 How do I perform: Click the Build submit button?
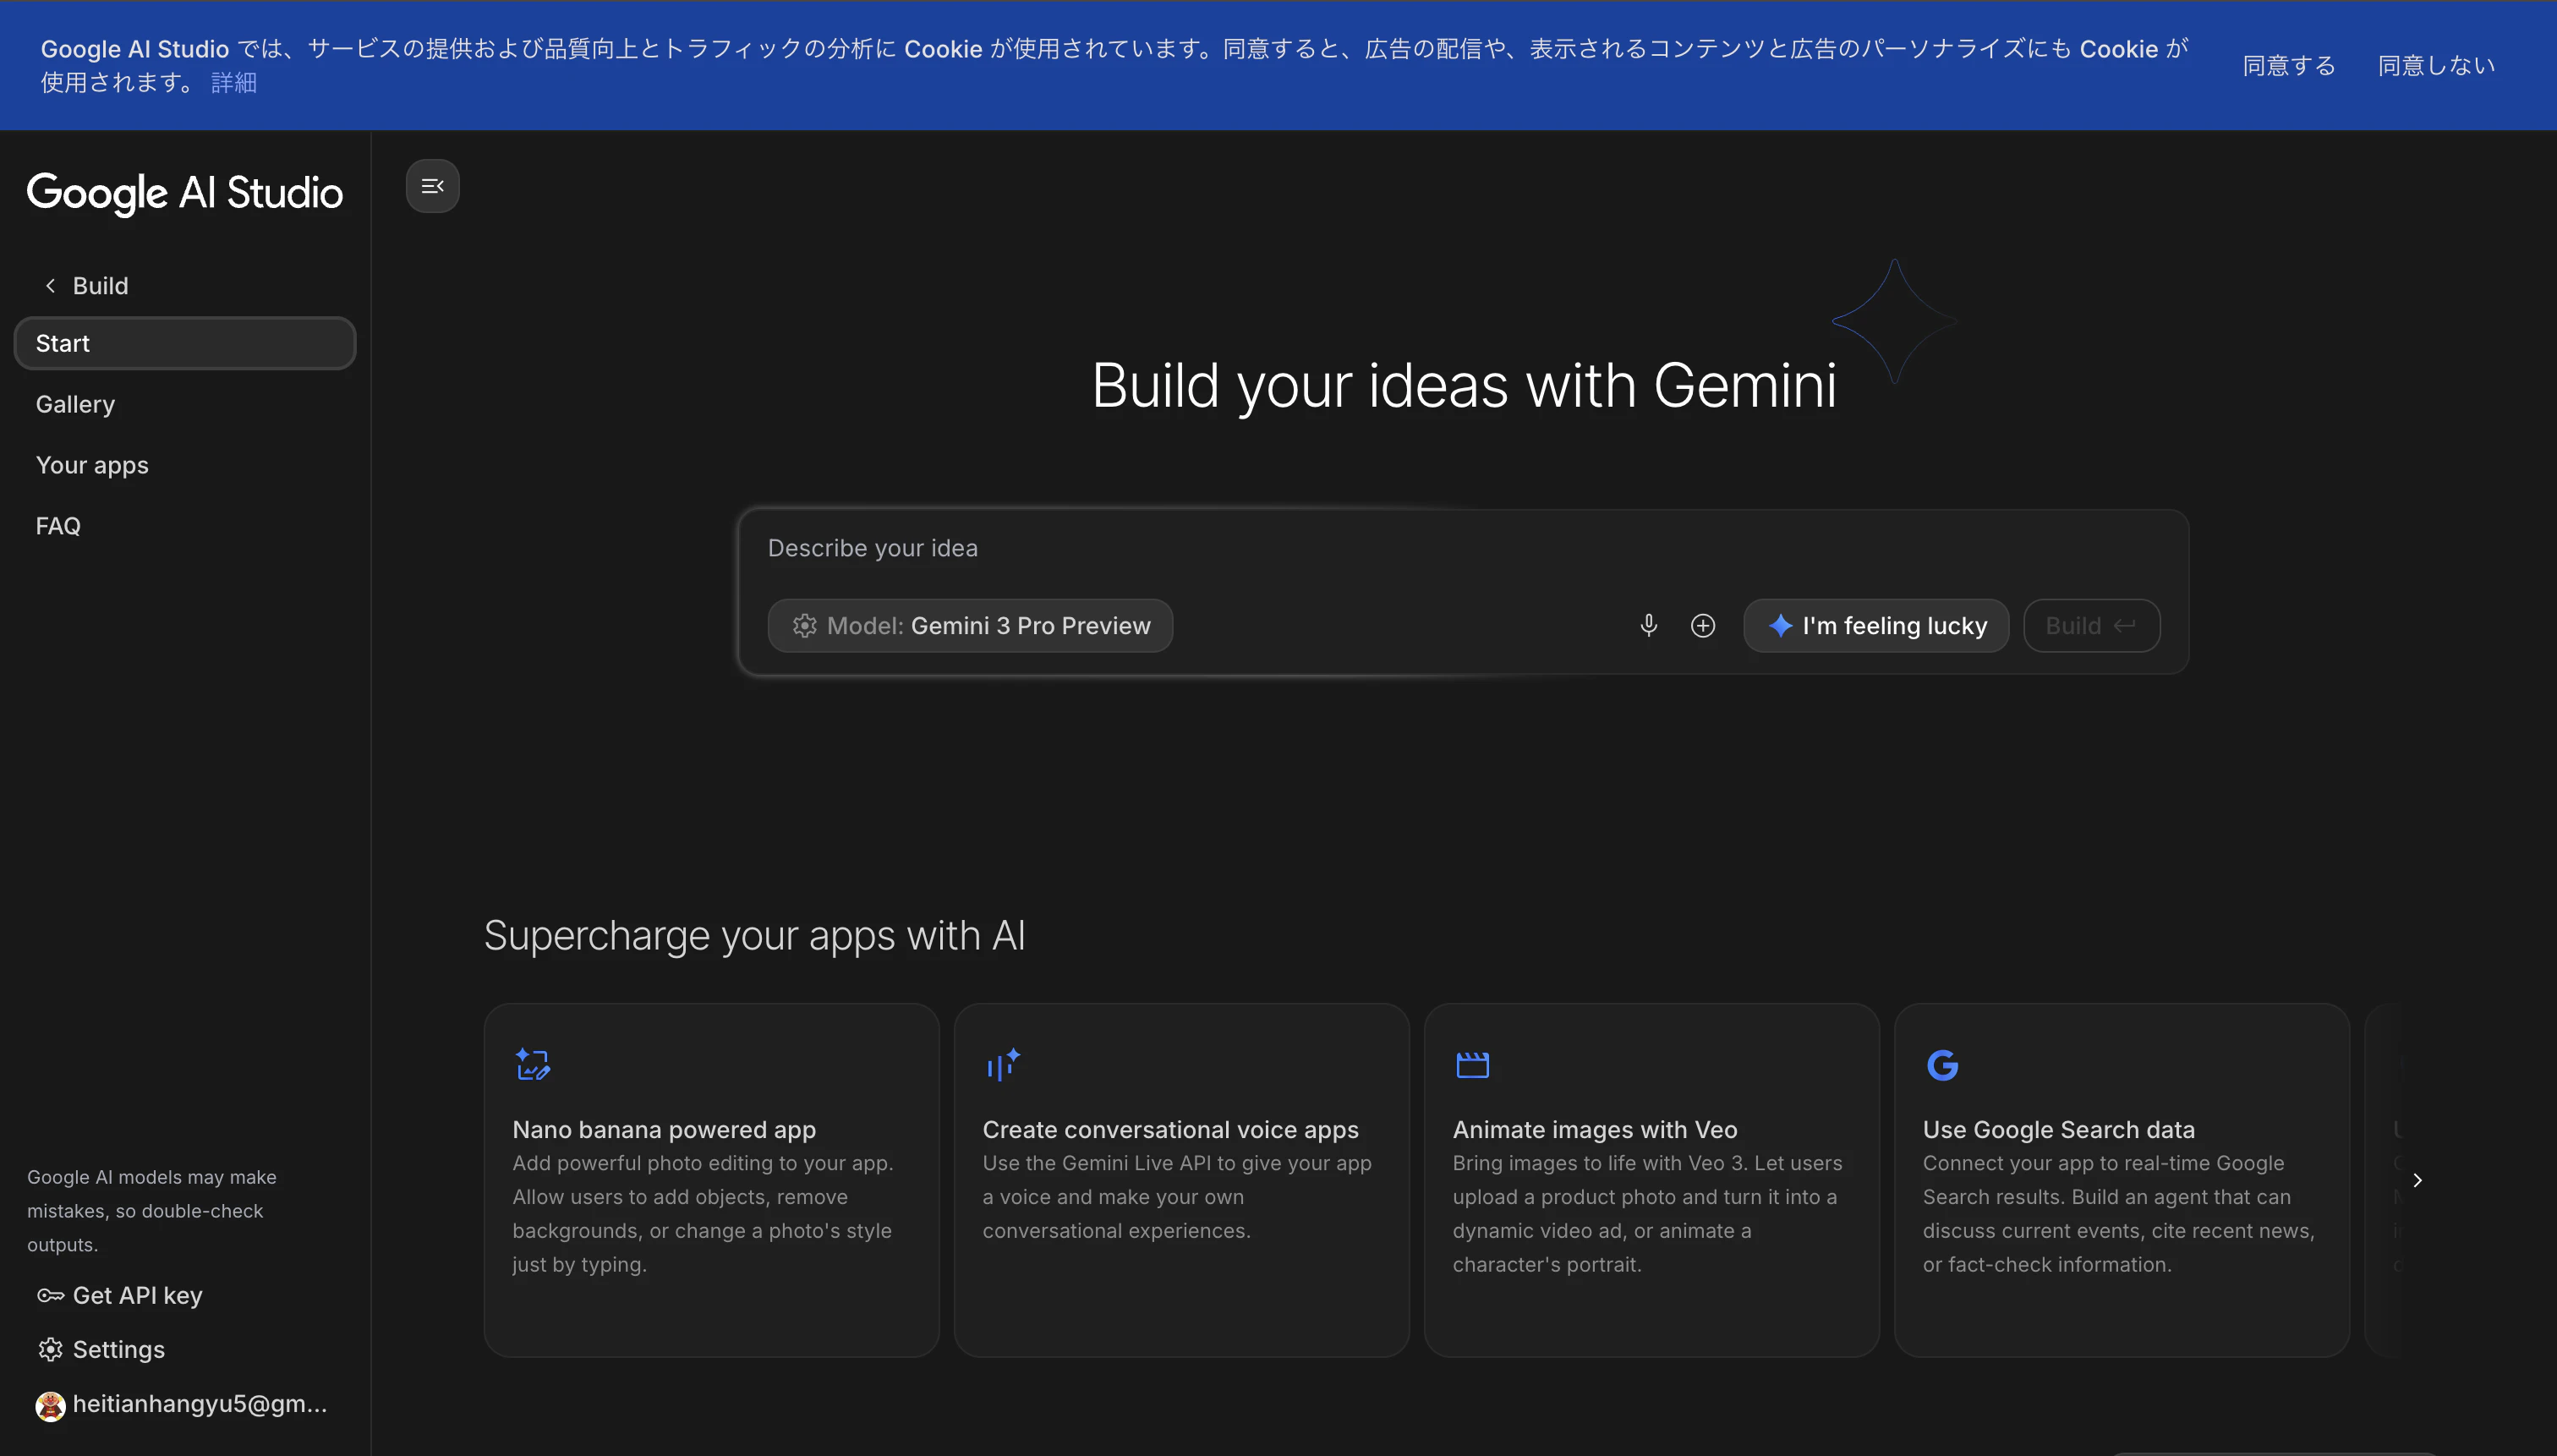click(x=2092, y=626)
